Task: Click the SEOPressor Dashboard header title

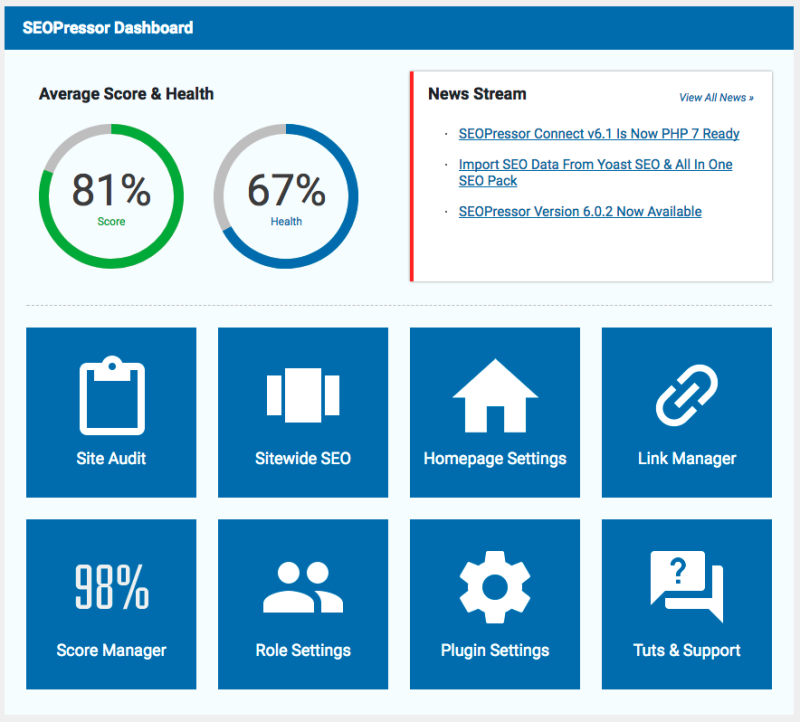Action: point(108,28)
